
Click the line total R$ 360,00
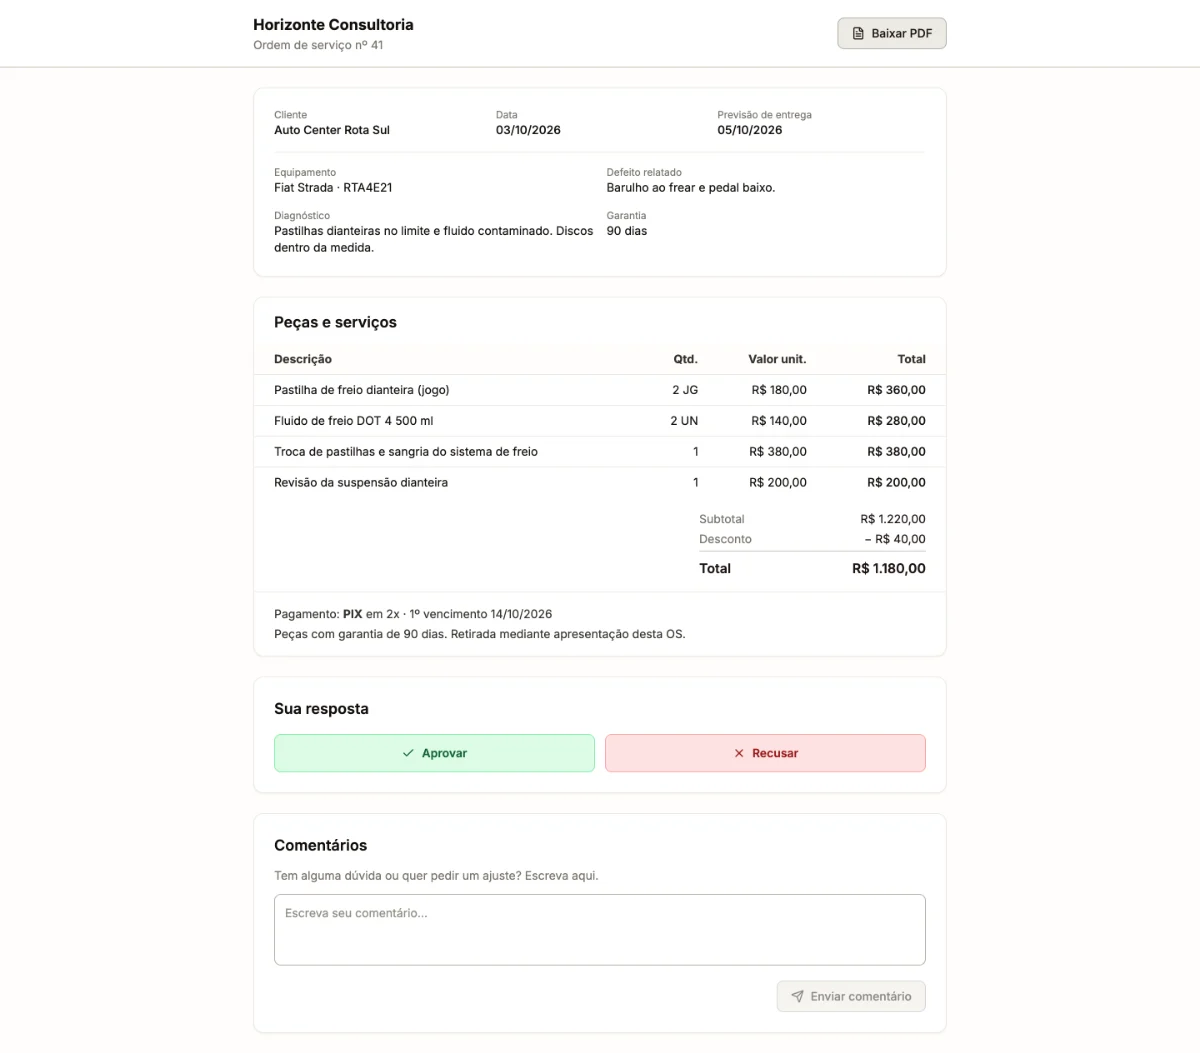pyautogui.click(x=896, y=390)
